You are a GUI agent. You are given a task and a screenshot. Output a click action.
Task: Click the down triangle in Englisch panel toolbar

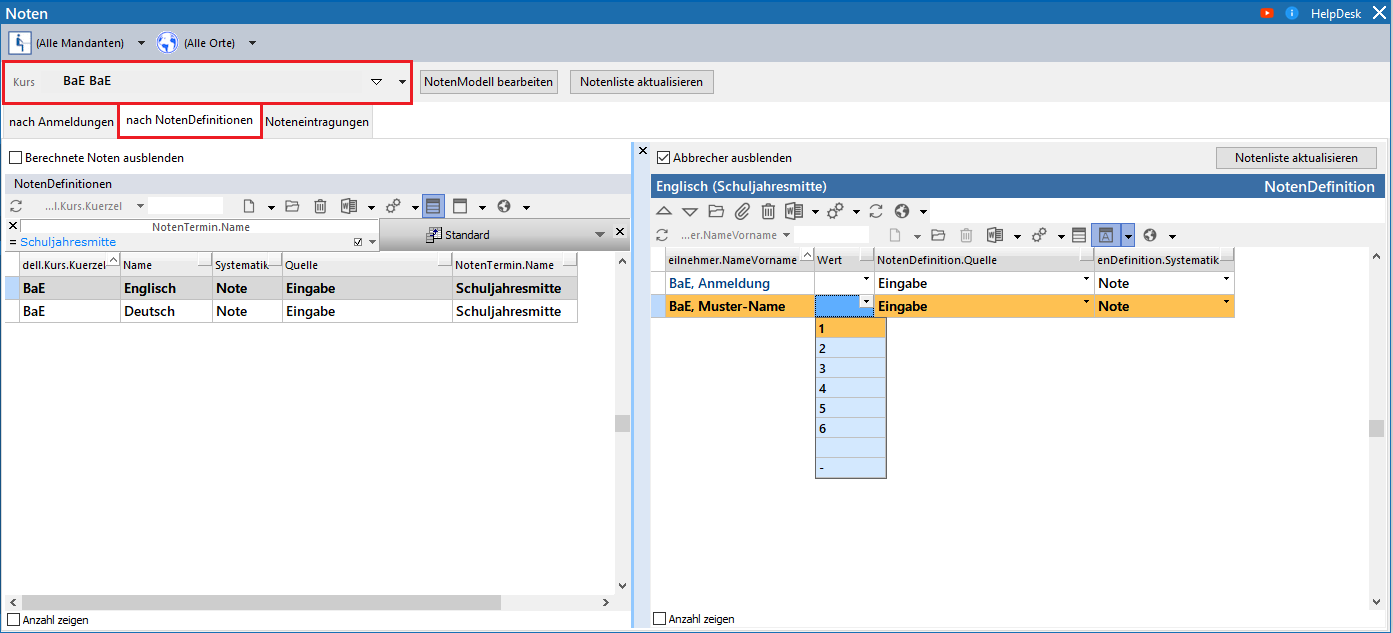[690, 211]
